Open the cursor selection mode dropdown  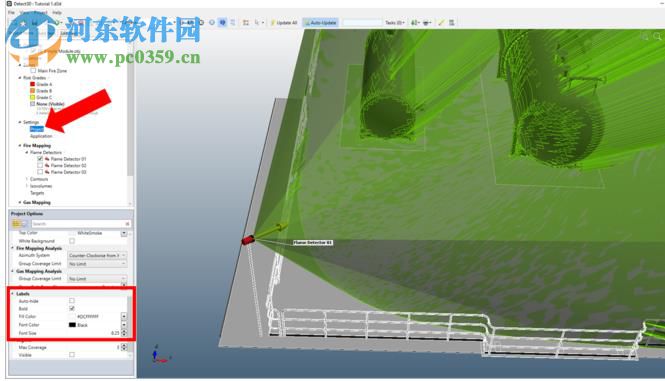tap(259, 22)
